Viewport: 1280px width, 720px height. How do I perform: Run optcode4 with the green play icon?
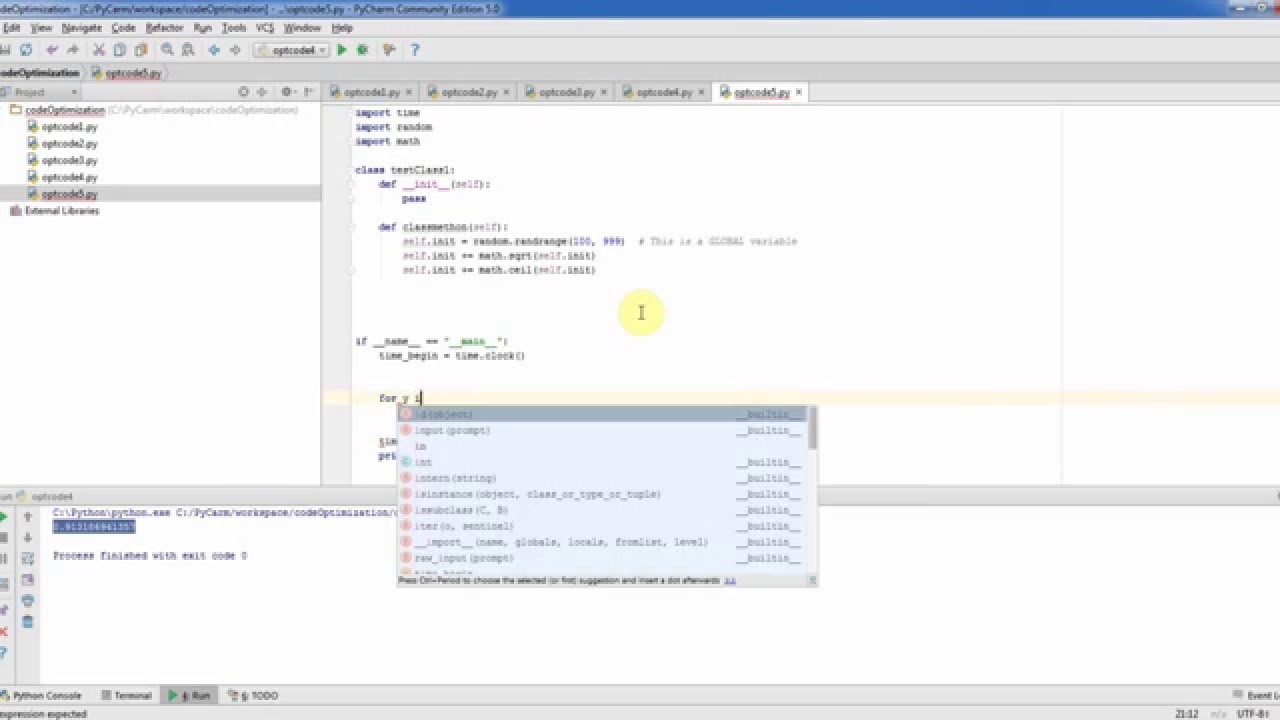coord(342,50)
